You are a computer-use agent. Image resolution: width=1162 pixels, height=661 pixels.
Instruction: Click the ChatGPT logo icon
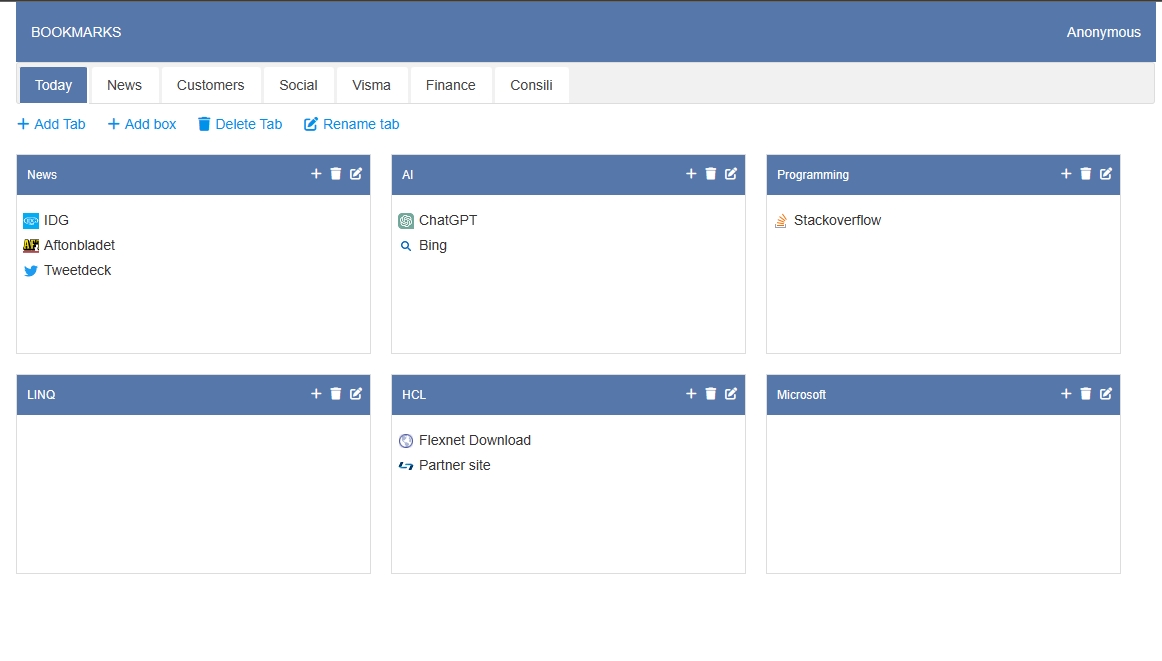pyautogui.click(x=406, y=221)
